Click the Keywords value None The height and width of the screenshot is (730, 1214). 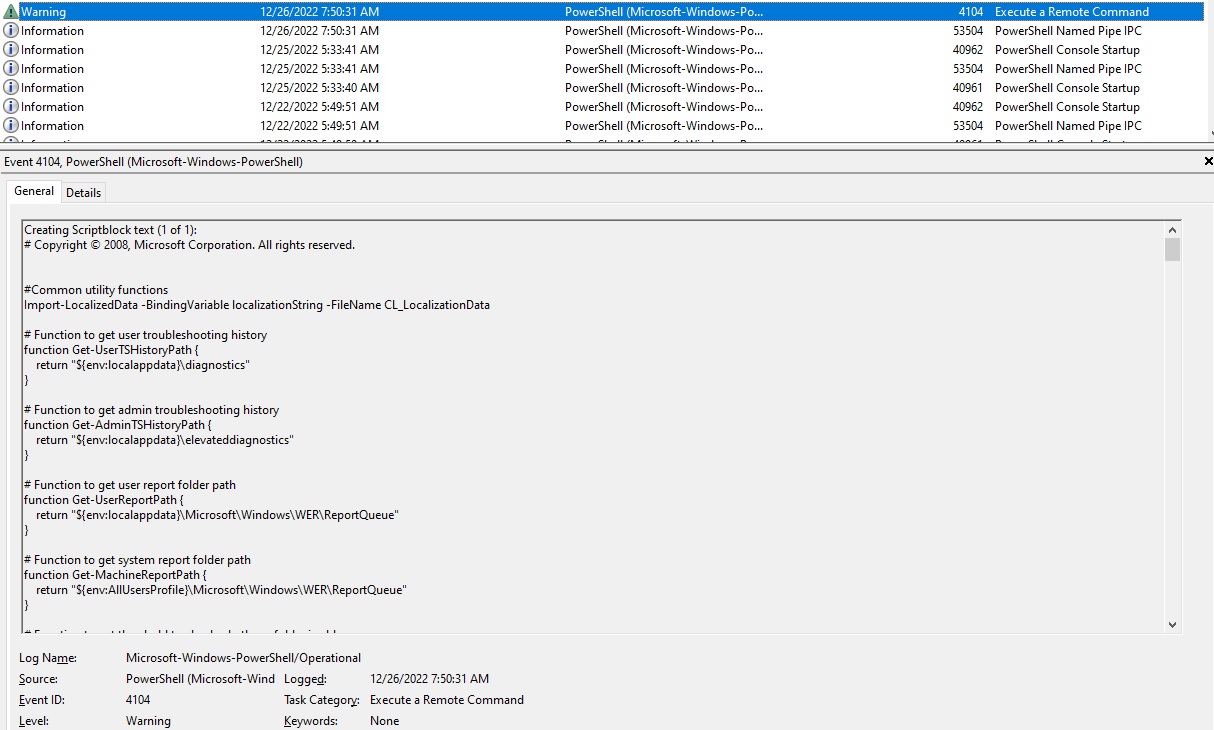[x=384, y=721]
